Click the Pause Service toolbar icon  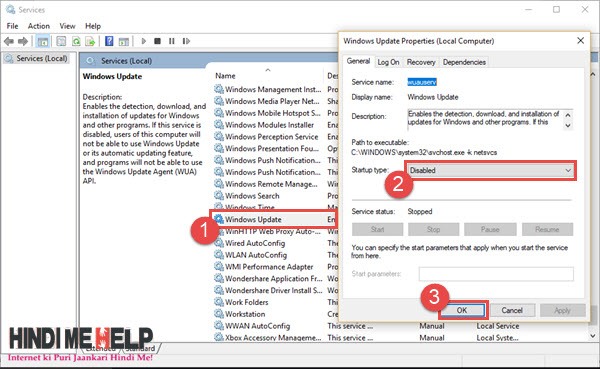click(x=171, y=41)
